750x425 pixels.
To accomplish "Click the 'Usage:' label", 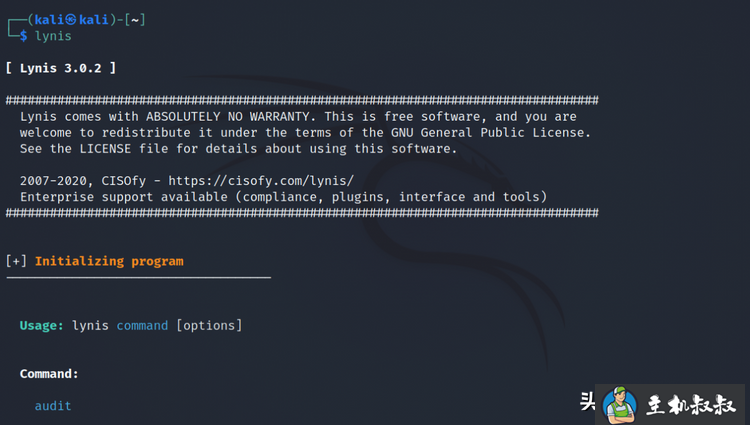I will pyautogui.click(x=42, y=326).
